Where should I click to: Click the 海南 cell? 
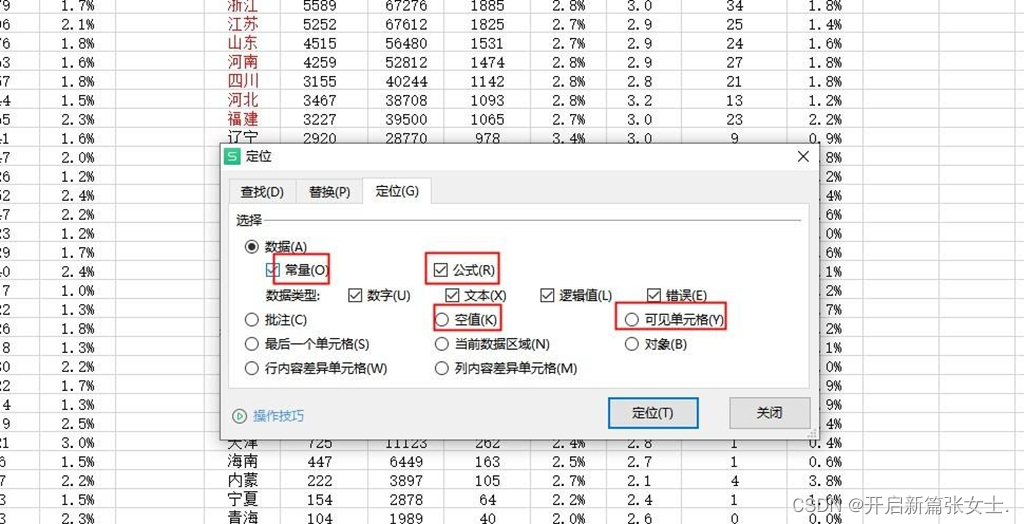coord(242,462)
